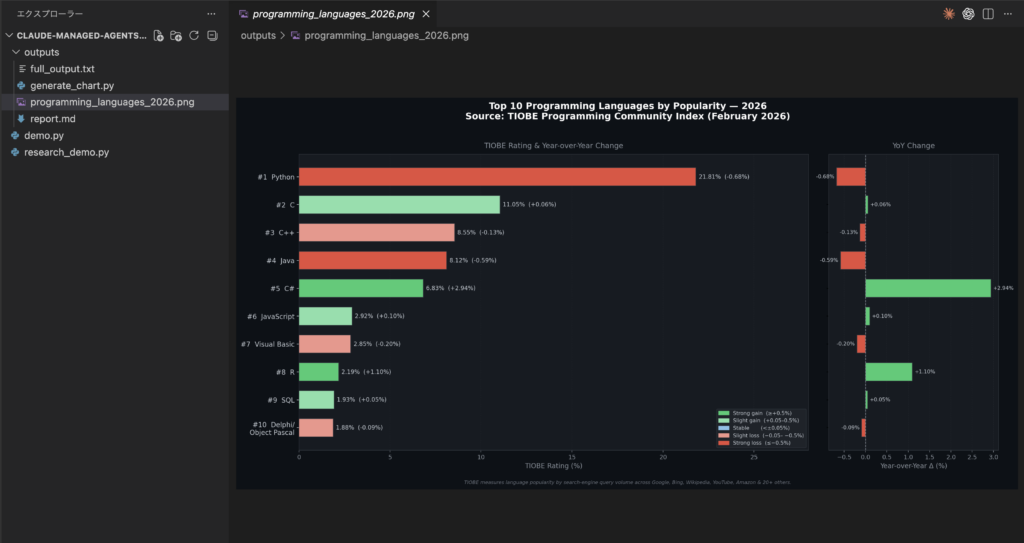Select report.md in the file tree
This screenshot has height=543, width=1024.
point(53,119)
